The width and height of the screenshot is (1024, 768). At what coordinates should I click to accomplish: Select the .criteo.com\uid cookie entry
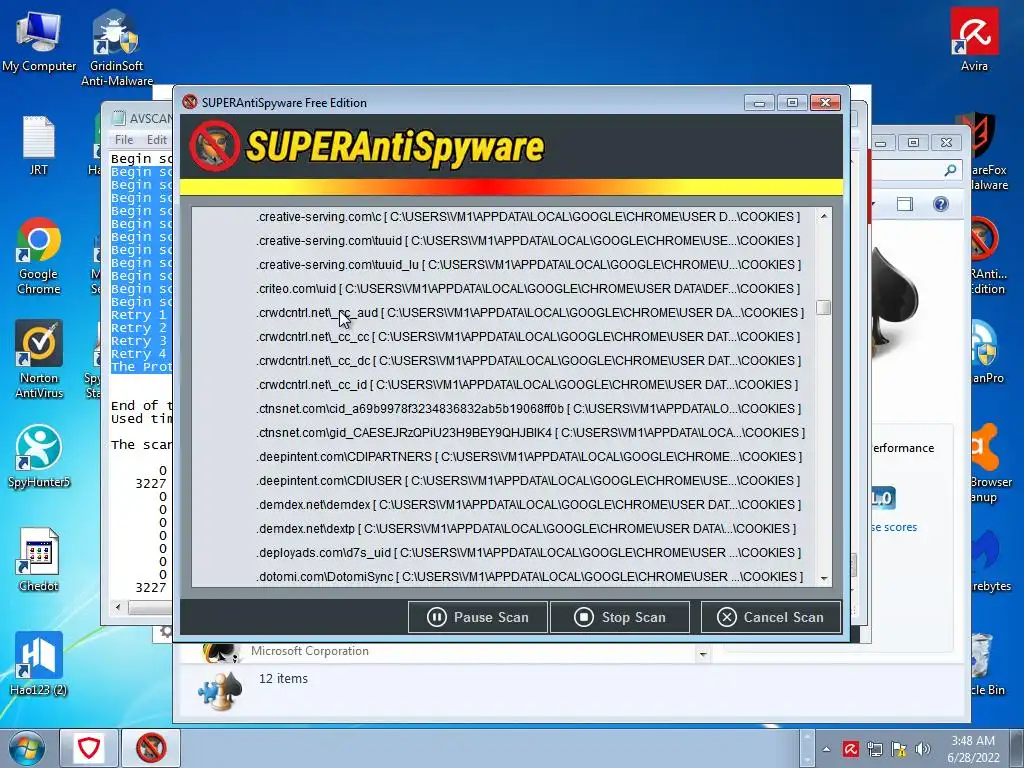click(x=528, y=289)
